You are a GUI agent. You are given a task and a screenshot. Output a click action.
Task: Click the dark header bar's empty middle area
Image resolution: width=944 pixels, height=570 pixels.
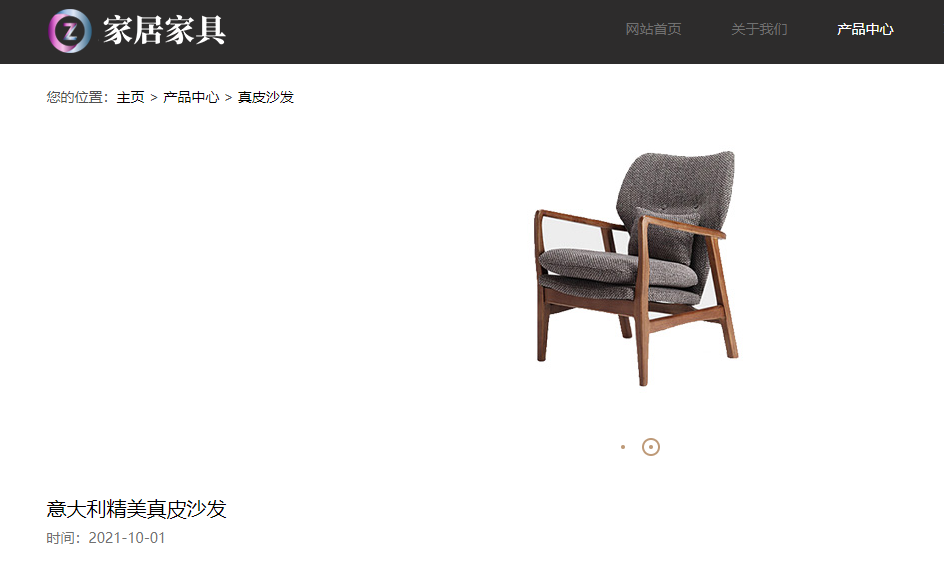pos(421,31)
